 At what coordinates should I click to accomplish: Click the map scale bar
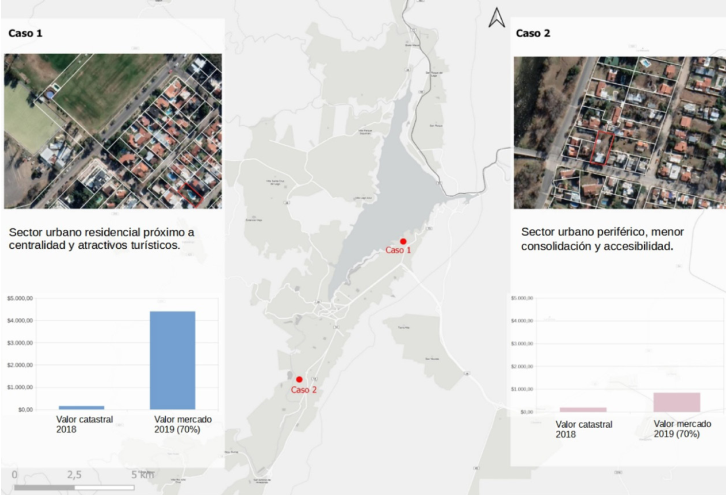75,487
